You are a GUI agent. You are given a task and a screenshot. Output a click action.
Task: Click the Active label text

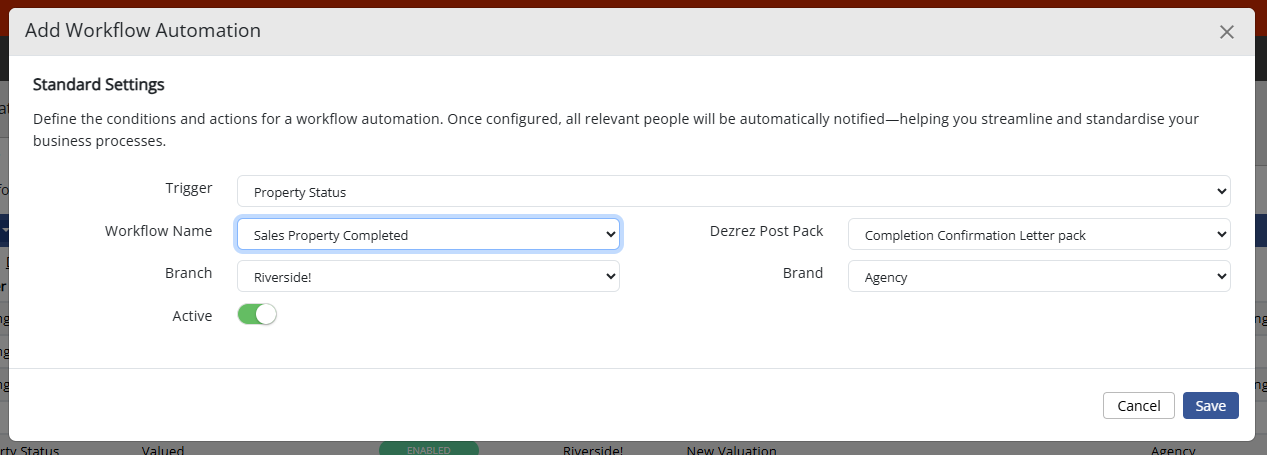click(192, 316)
